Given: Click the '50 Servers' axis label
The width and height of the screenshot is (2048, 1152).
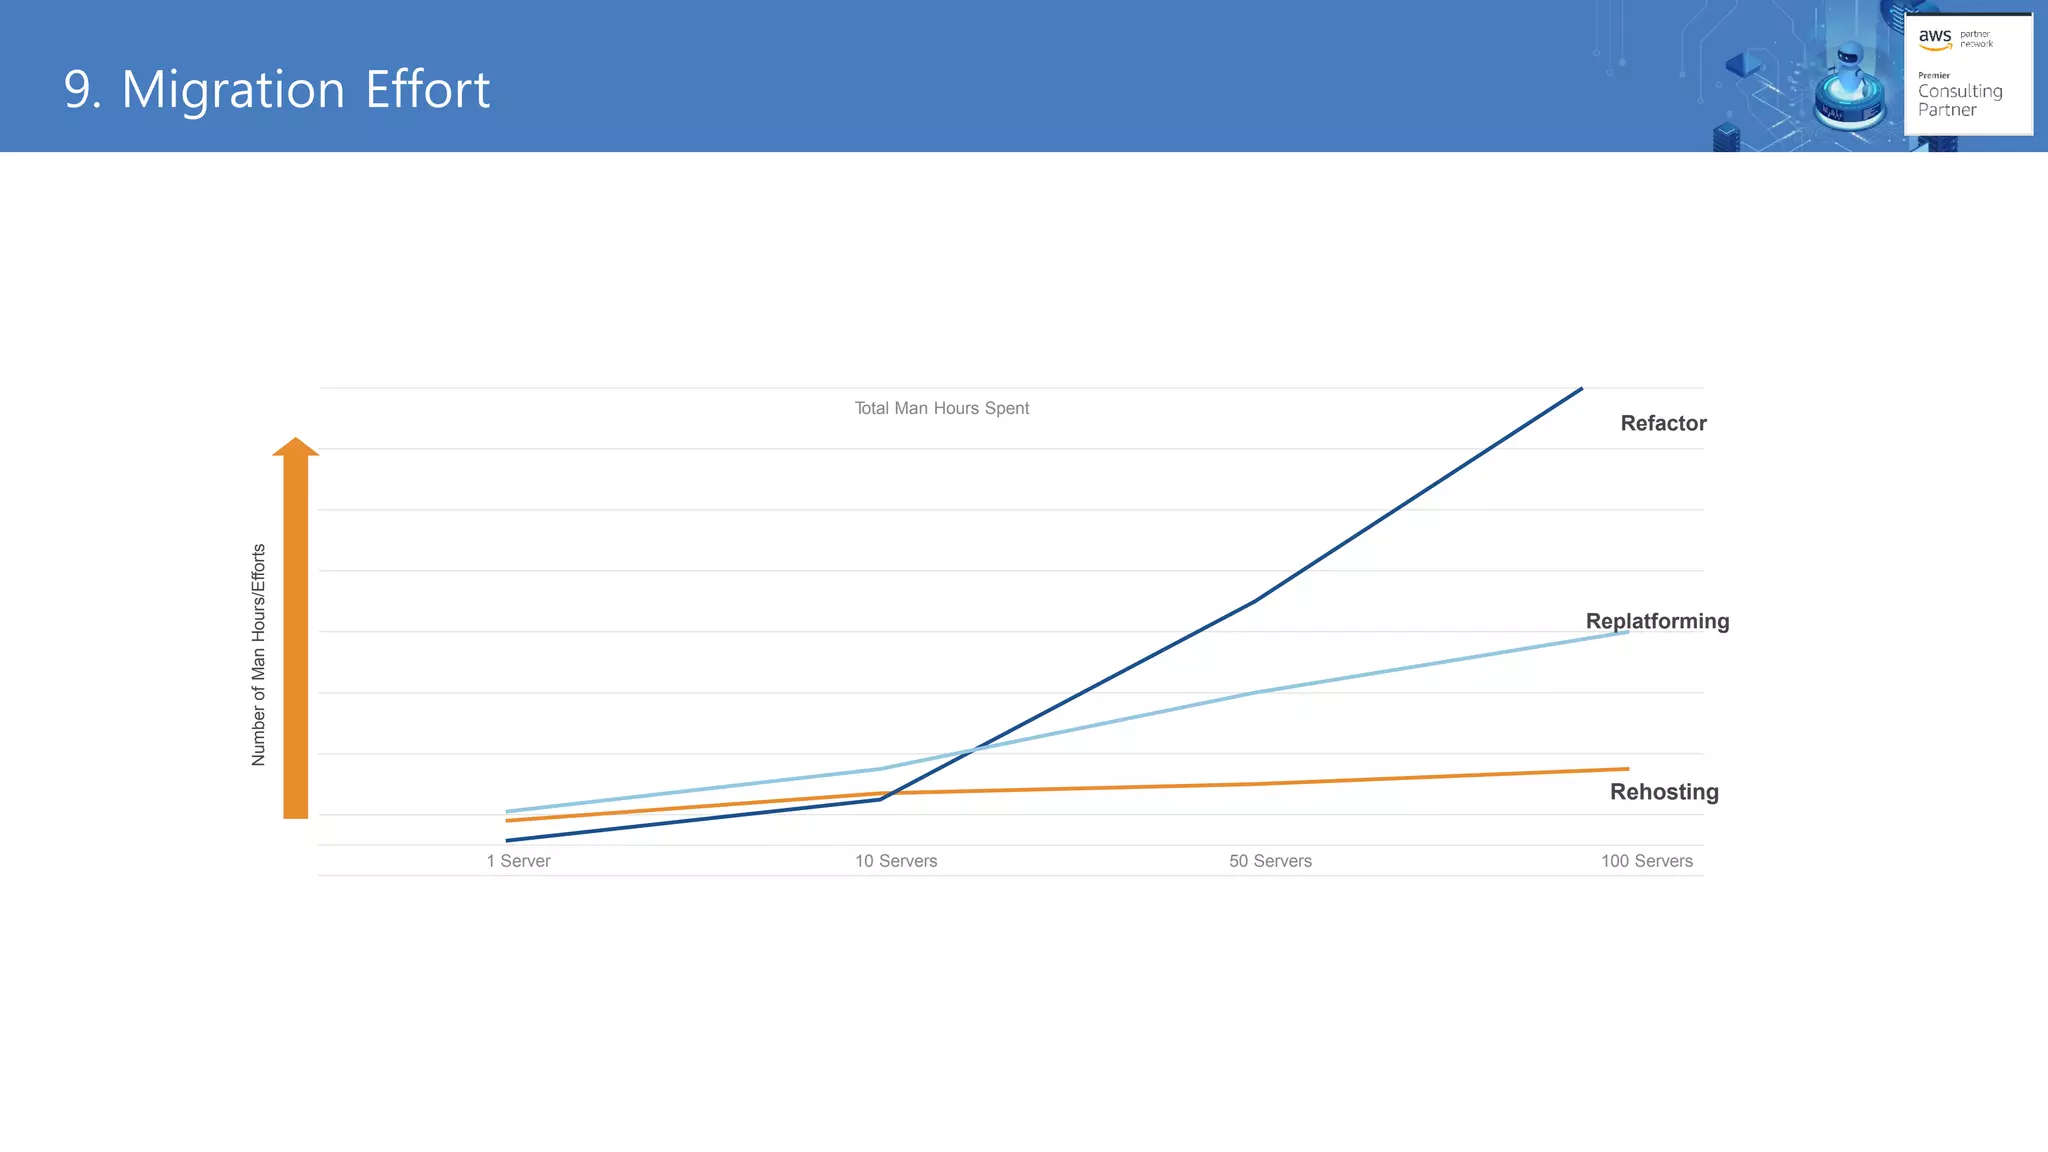Looking at the screenshot, I should [1270, 861].
